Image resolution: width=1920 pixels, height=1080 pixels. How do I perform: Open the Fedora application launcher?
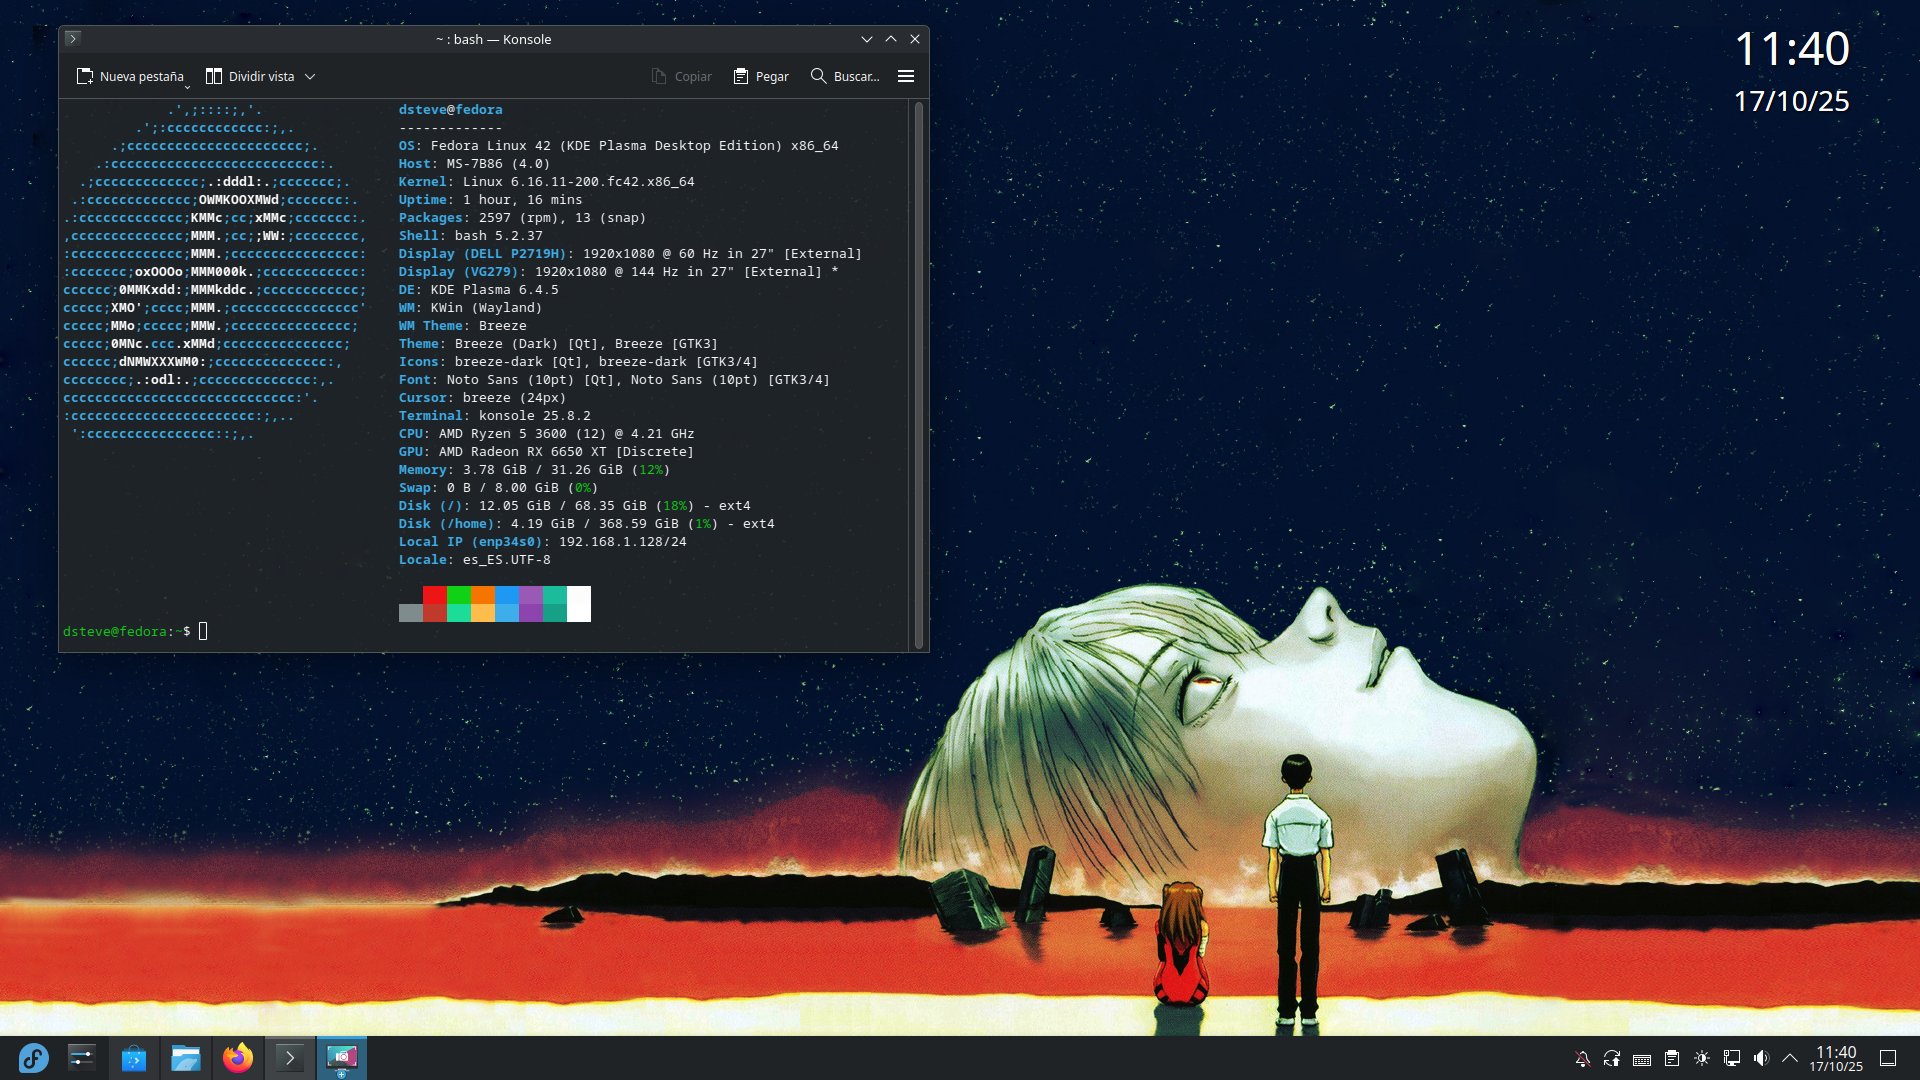(x=33, y=1058)
